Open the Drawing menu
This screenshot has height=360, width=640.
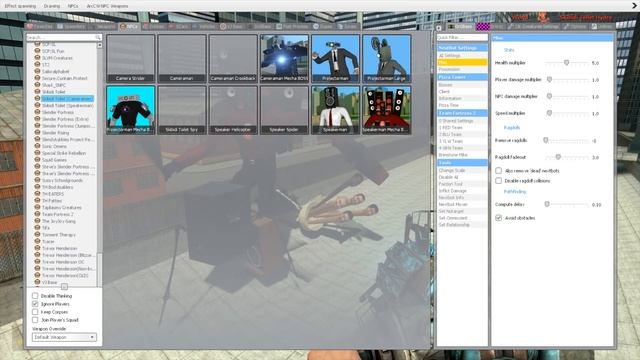click(52, 6)
